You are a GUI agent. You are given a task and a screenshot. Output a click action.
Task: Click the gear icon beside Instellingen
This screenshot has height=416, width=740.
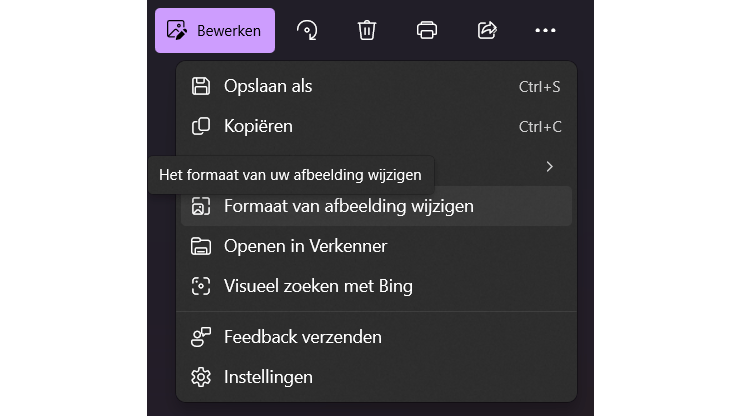201,377
